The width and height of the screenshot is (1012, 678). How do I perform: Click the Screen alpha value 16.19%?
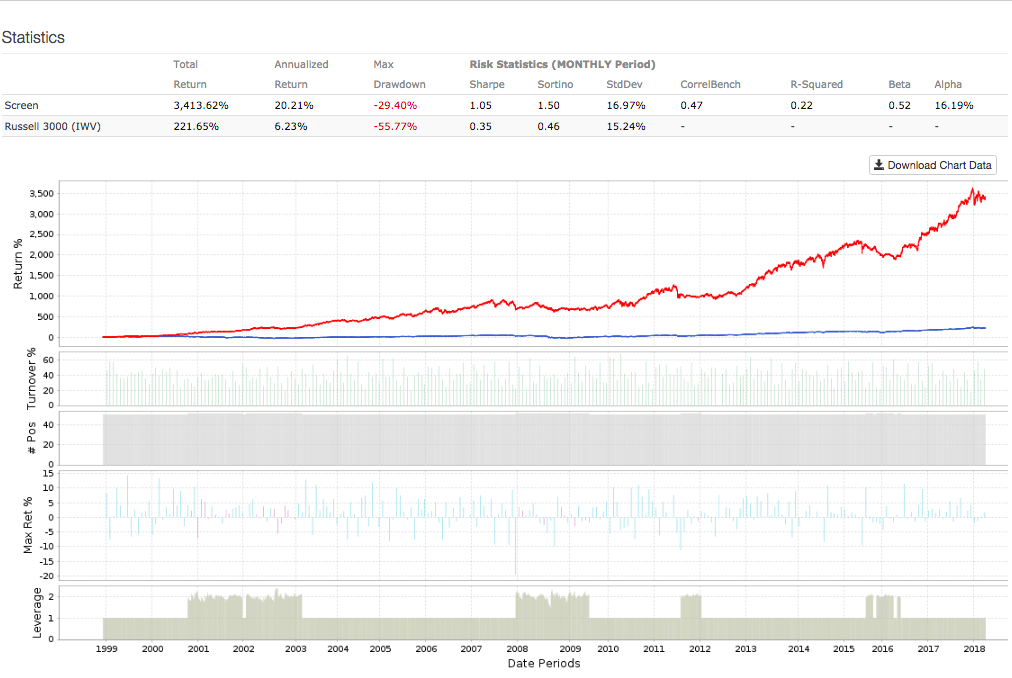(x=954, y=105)
